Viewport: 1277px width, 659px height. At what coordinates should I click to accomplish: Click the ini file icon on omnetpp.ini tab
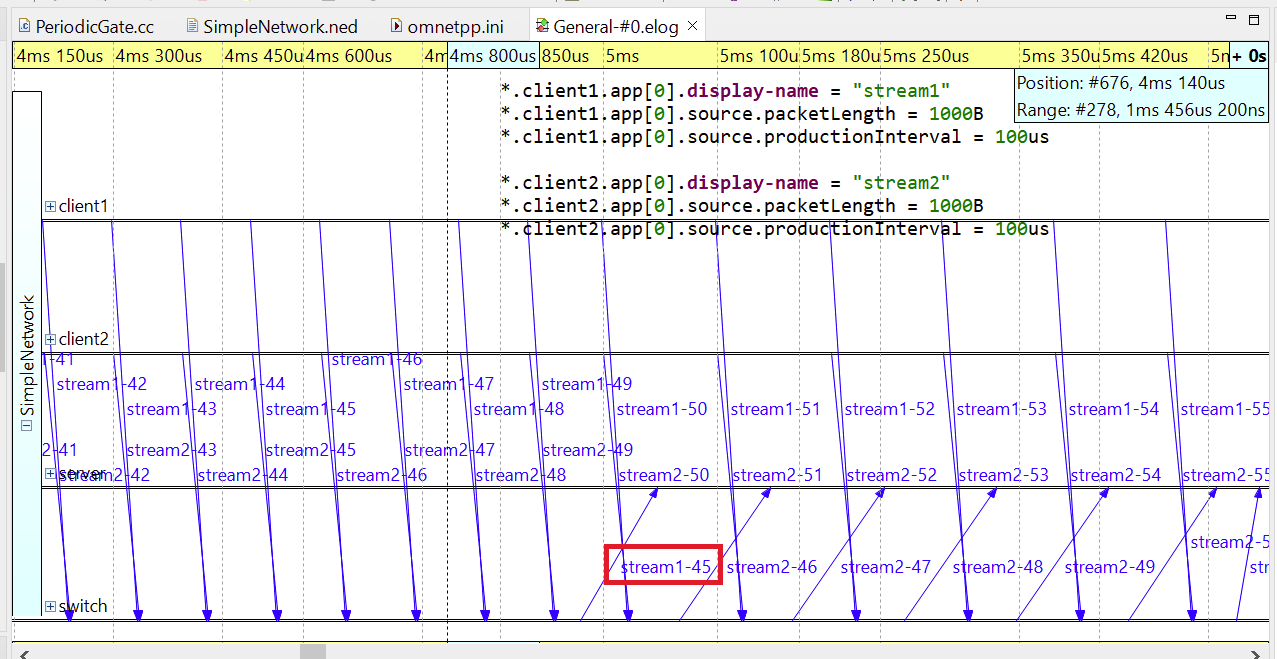398,25
